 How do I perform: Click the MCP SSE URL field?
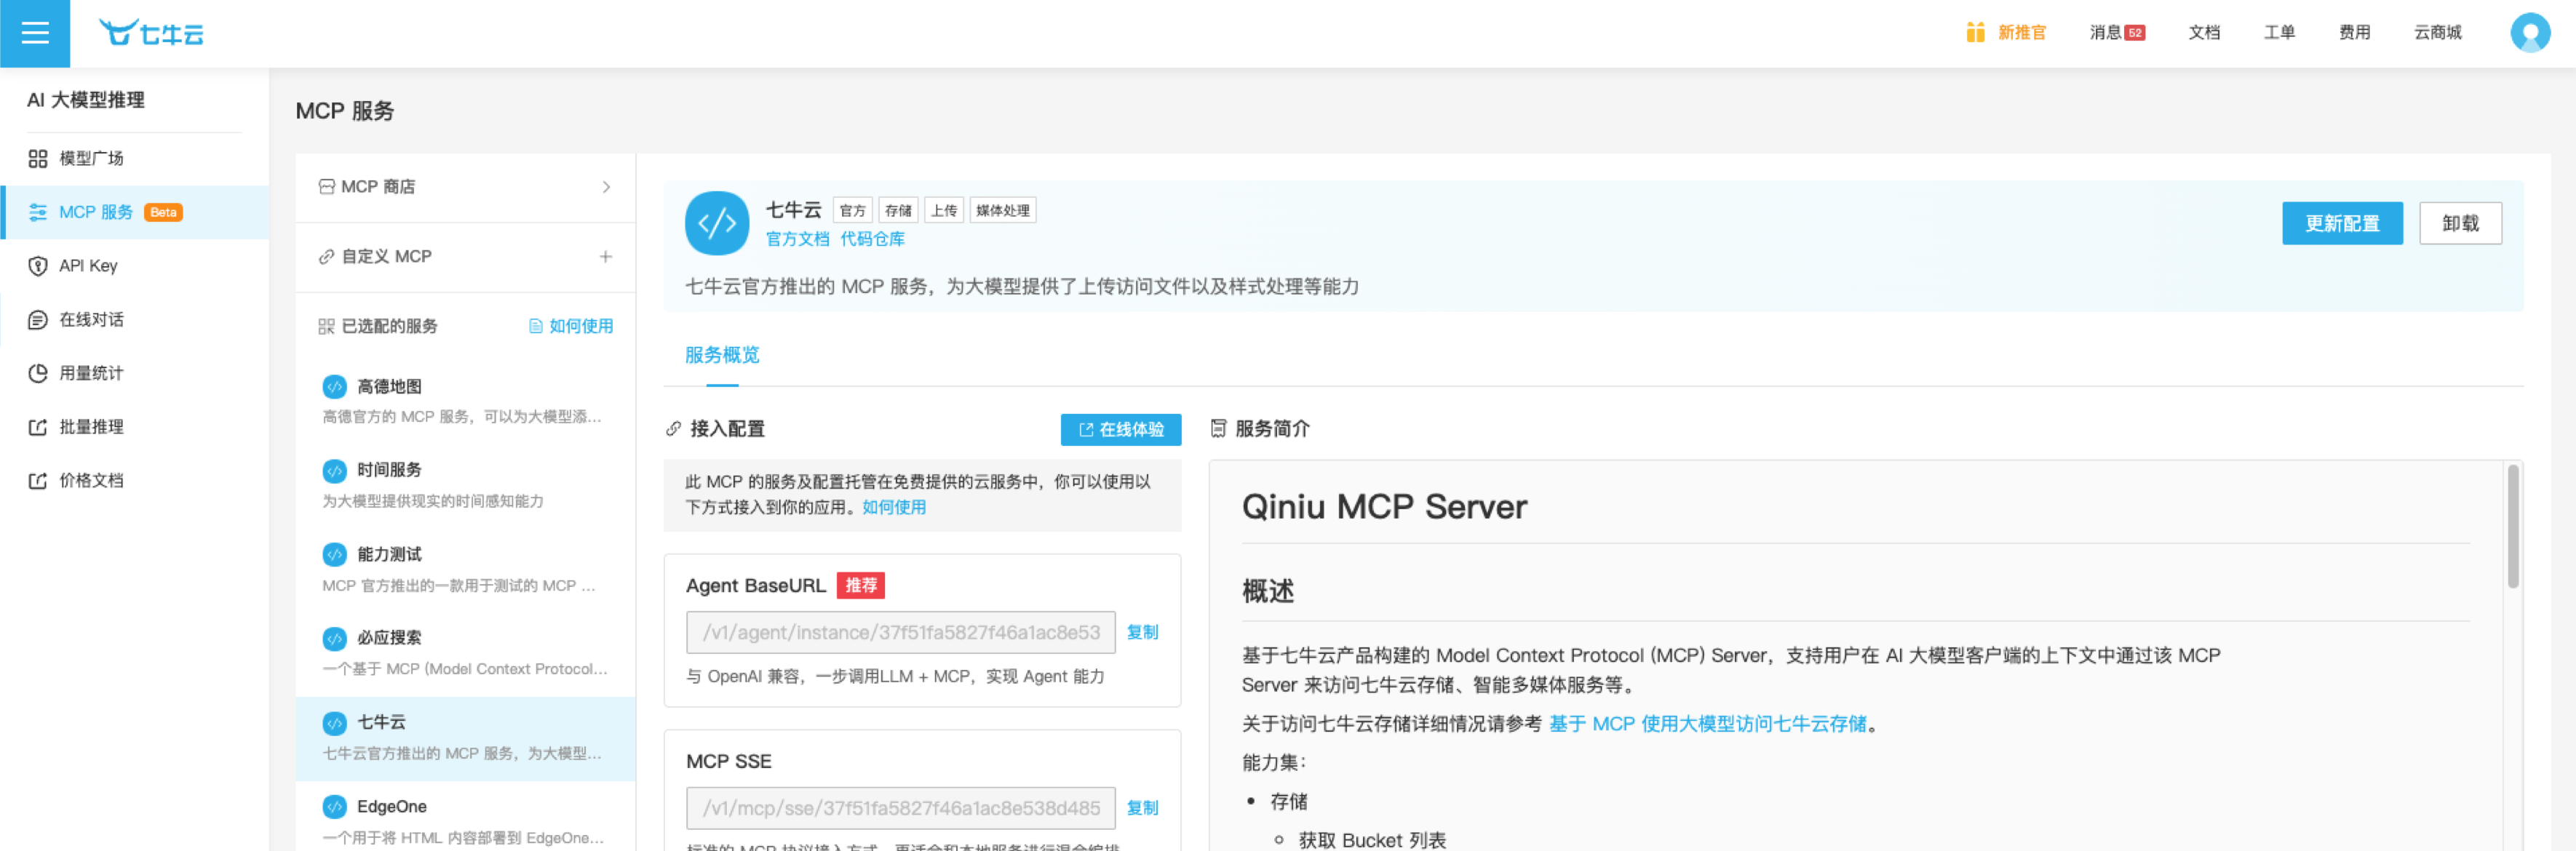pyautogui.click(x=900, y=808)
